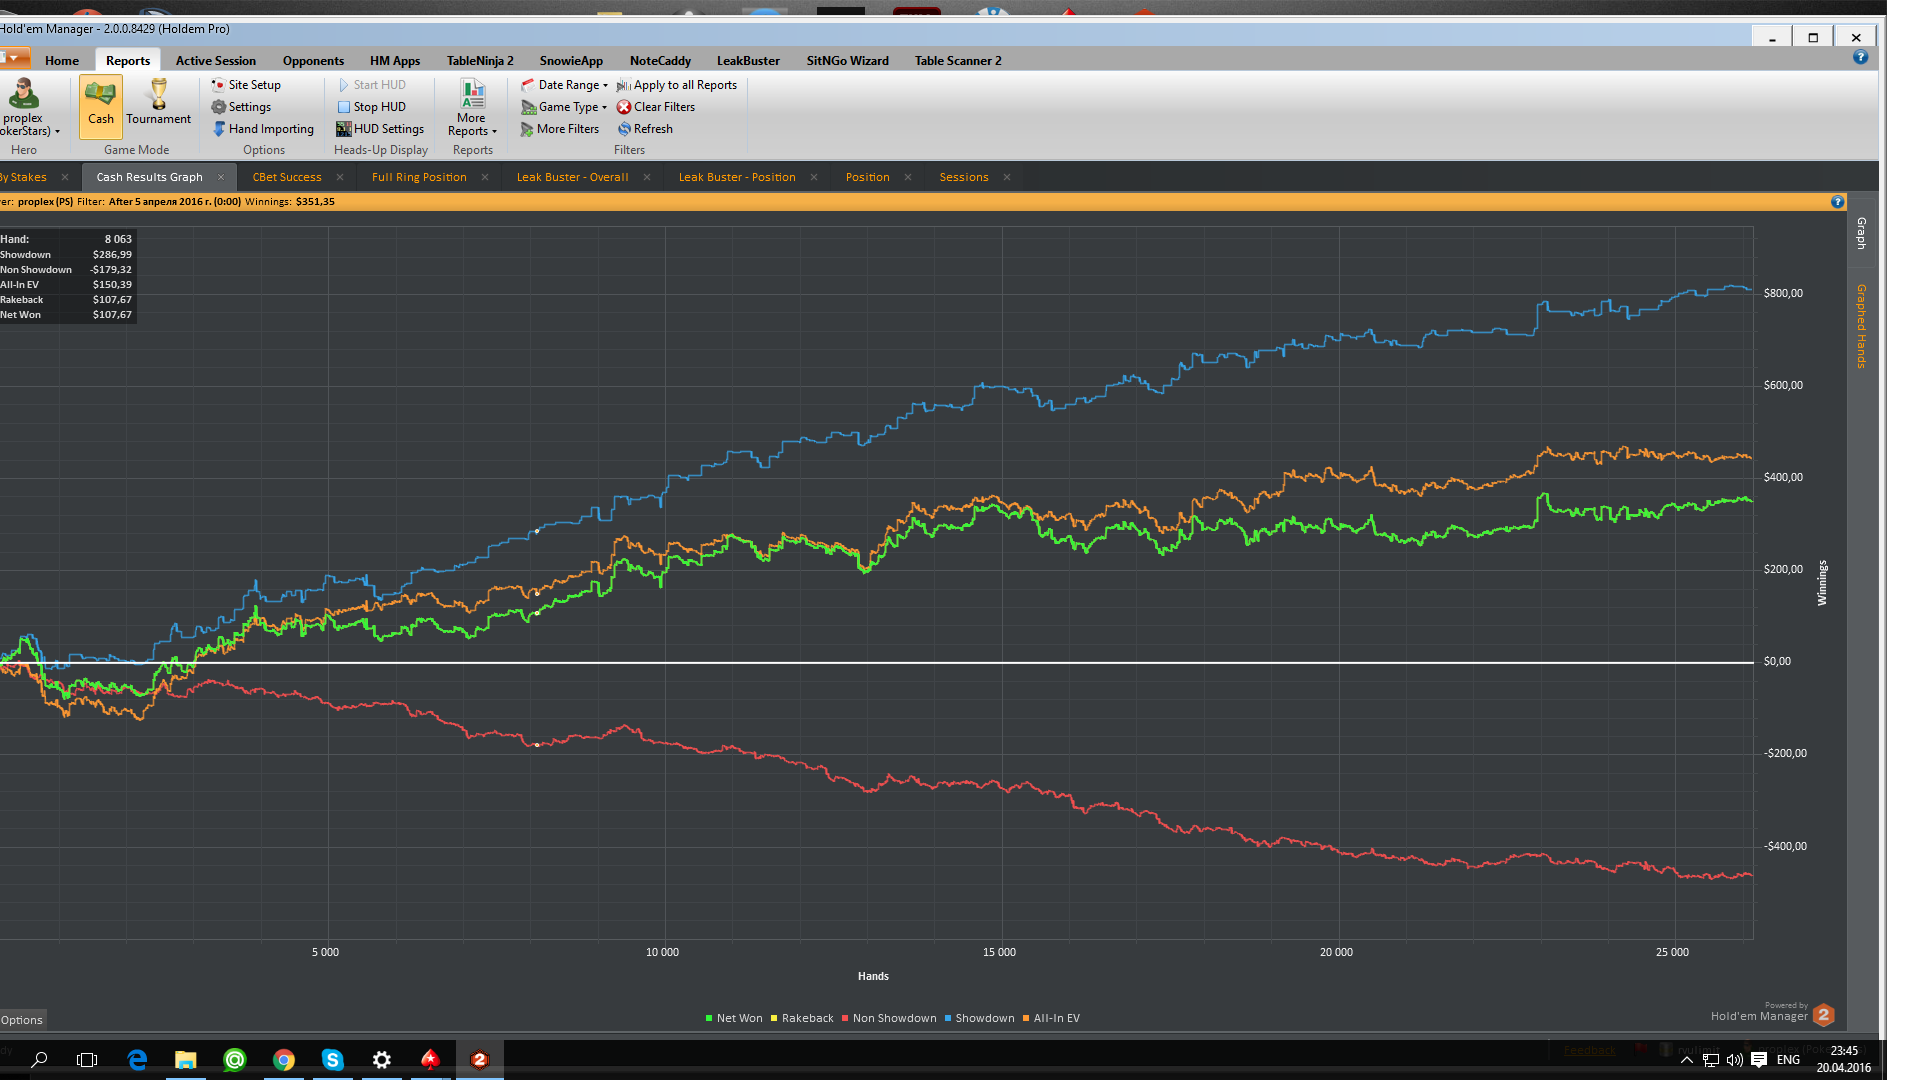The width and height of the screenshot is (1920, 1080).
Task: Click Holdem Manager 2 taskbar icon
Action: pyautogui.click(x=479, y=1060)
